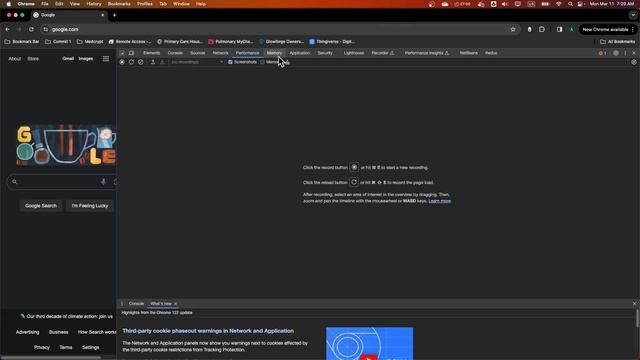Select the Memory tab

(x=274, y=53)
